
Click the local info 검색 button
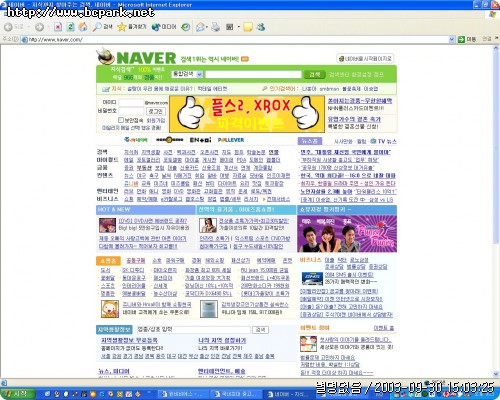pos(260,330)
